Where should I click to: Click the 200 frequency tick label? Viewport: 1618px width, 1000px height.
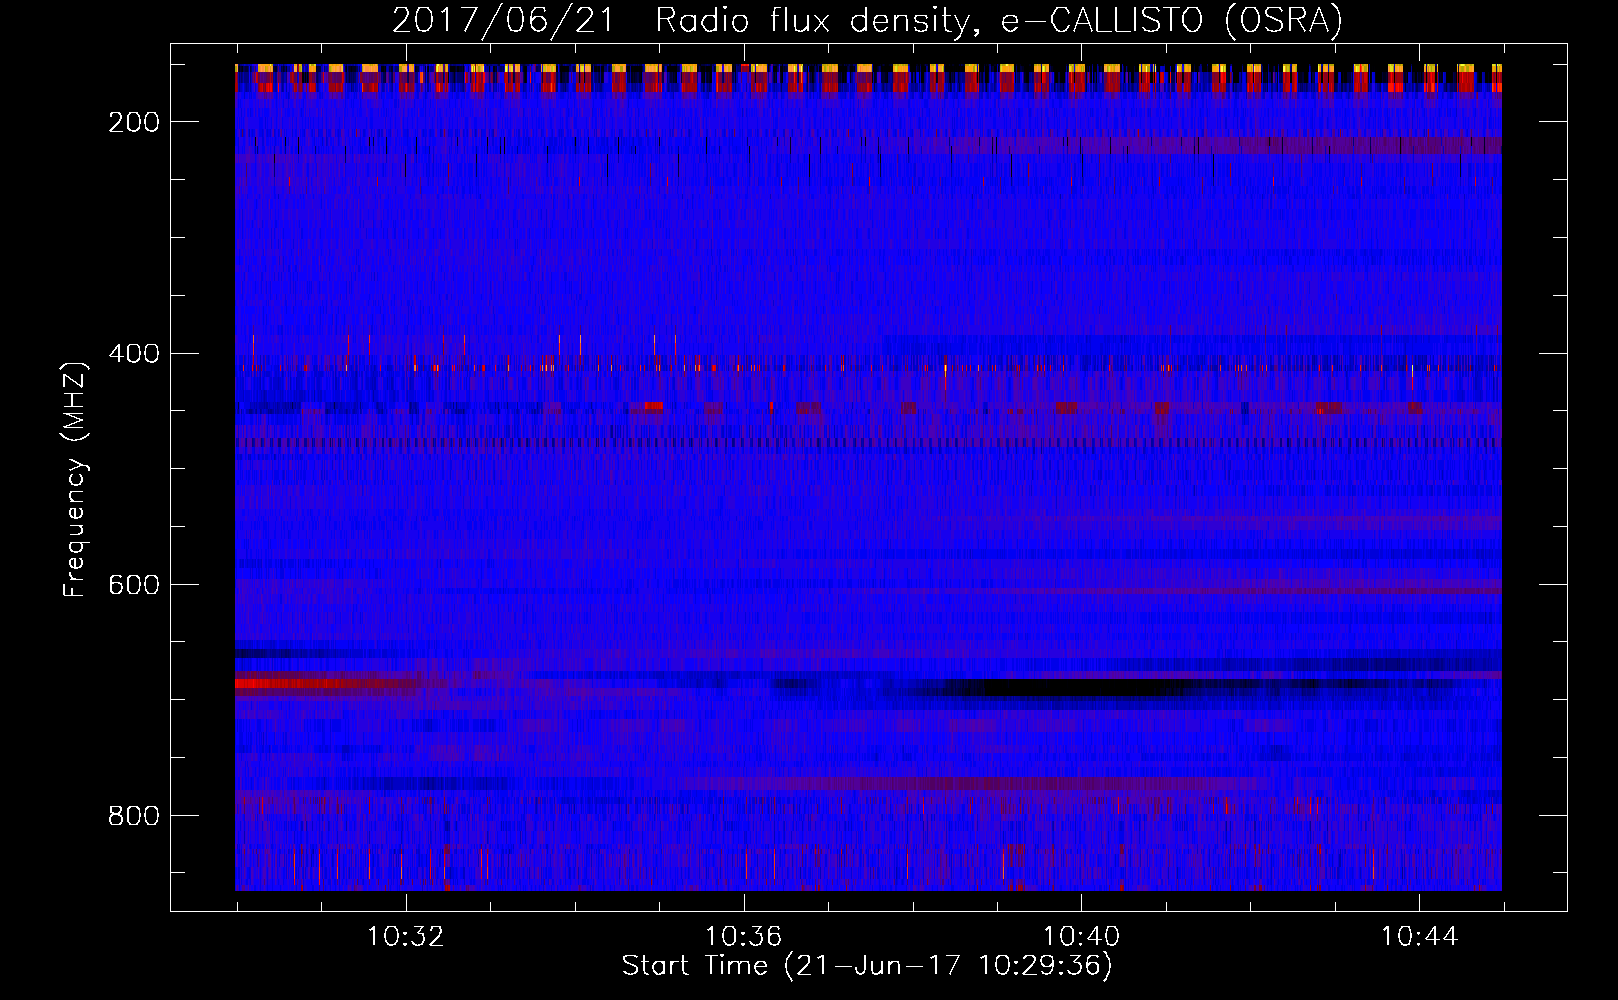pos(134,122)
